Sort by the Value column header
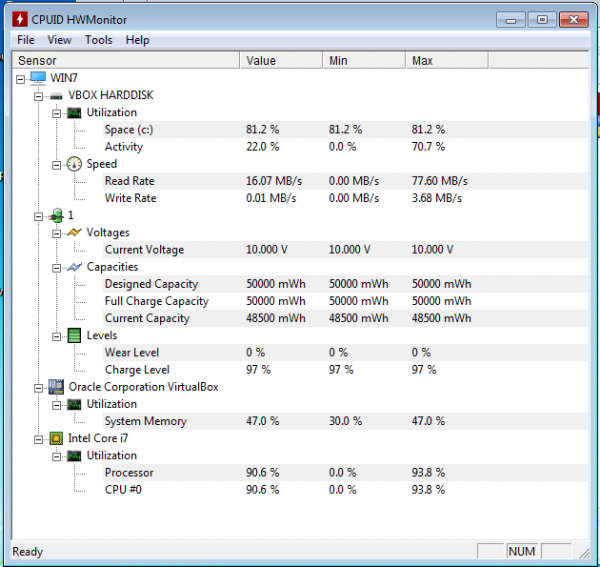The height and width of the screenshot is (567, 600). point(281,61)
